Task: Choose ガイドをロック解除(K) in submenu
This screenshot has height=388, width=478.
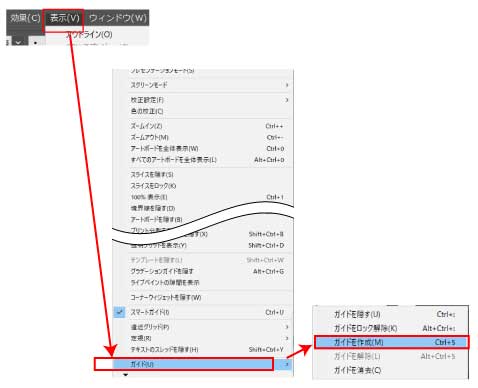Action: (391, 328)
